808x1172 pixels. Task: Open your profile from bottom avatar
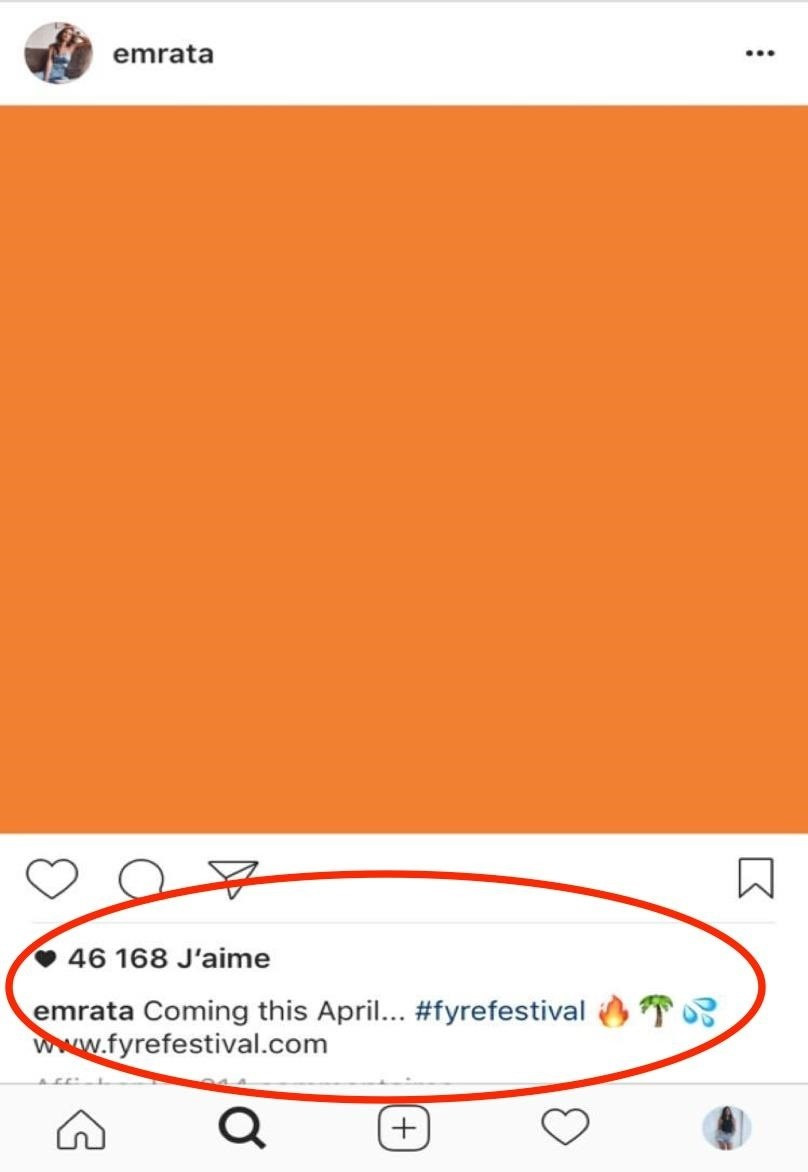(727, 1128)
